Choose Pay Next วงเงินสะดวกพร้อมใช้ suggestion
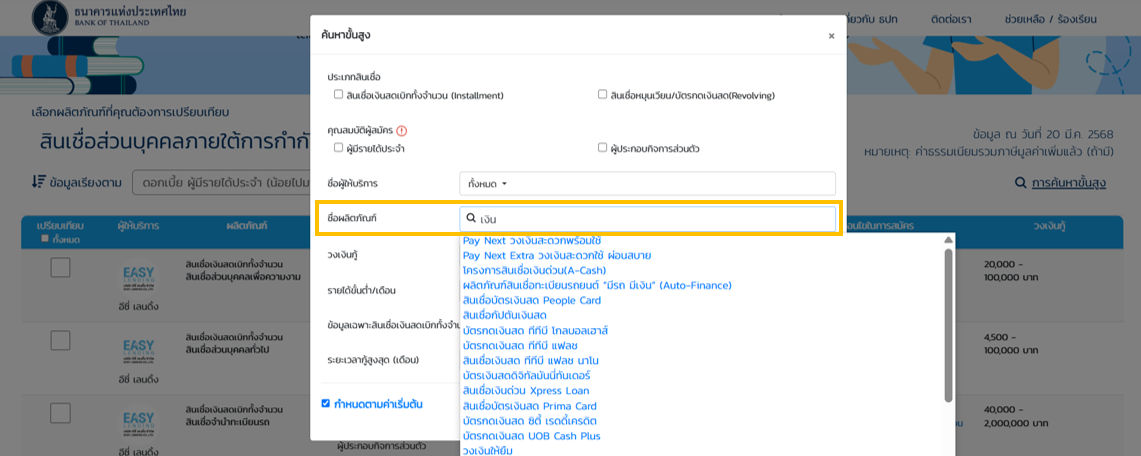 click(x=532, y=241)
